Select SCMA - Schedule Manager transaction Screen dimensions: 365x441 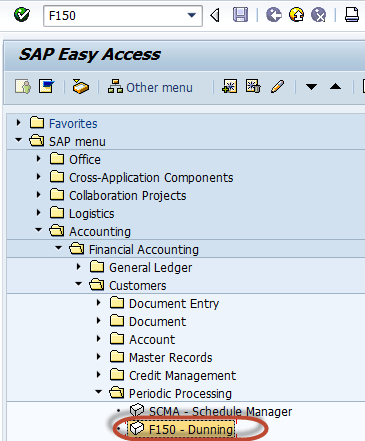point(220,411)
